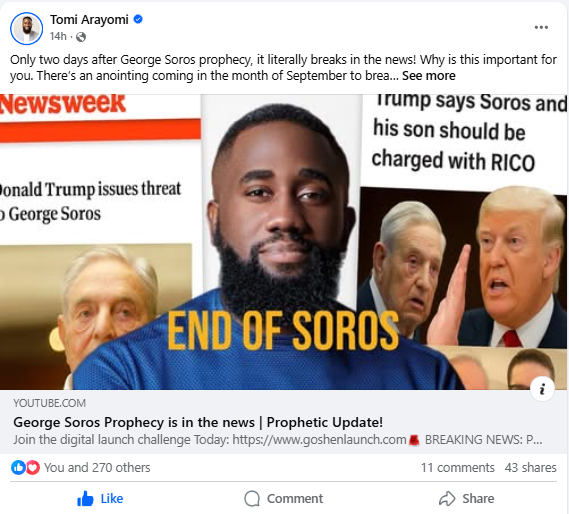The image size is (569, 514).
Task: View the 11 comments
Action: click(458, 468)
